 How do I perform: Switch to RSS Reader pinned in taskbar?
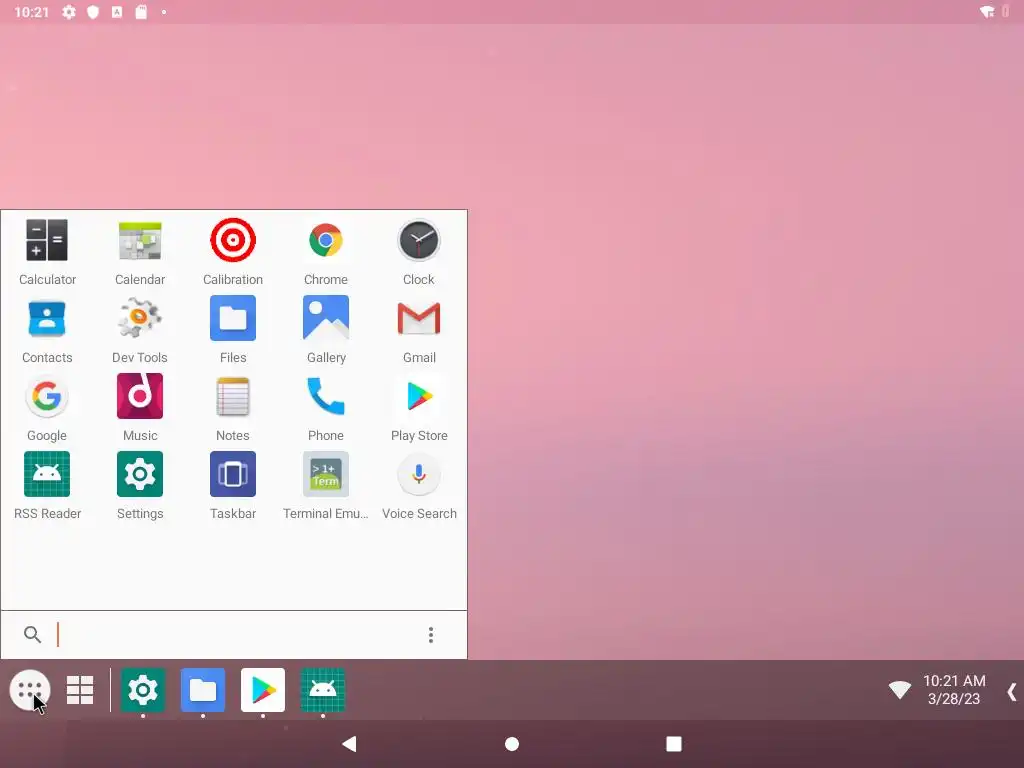(x=323, y=690)
